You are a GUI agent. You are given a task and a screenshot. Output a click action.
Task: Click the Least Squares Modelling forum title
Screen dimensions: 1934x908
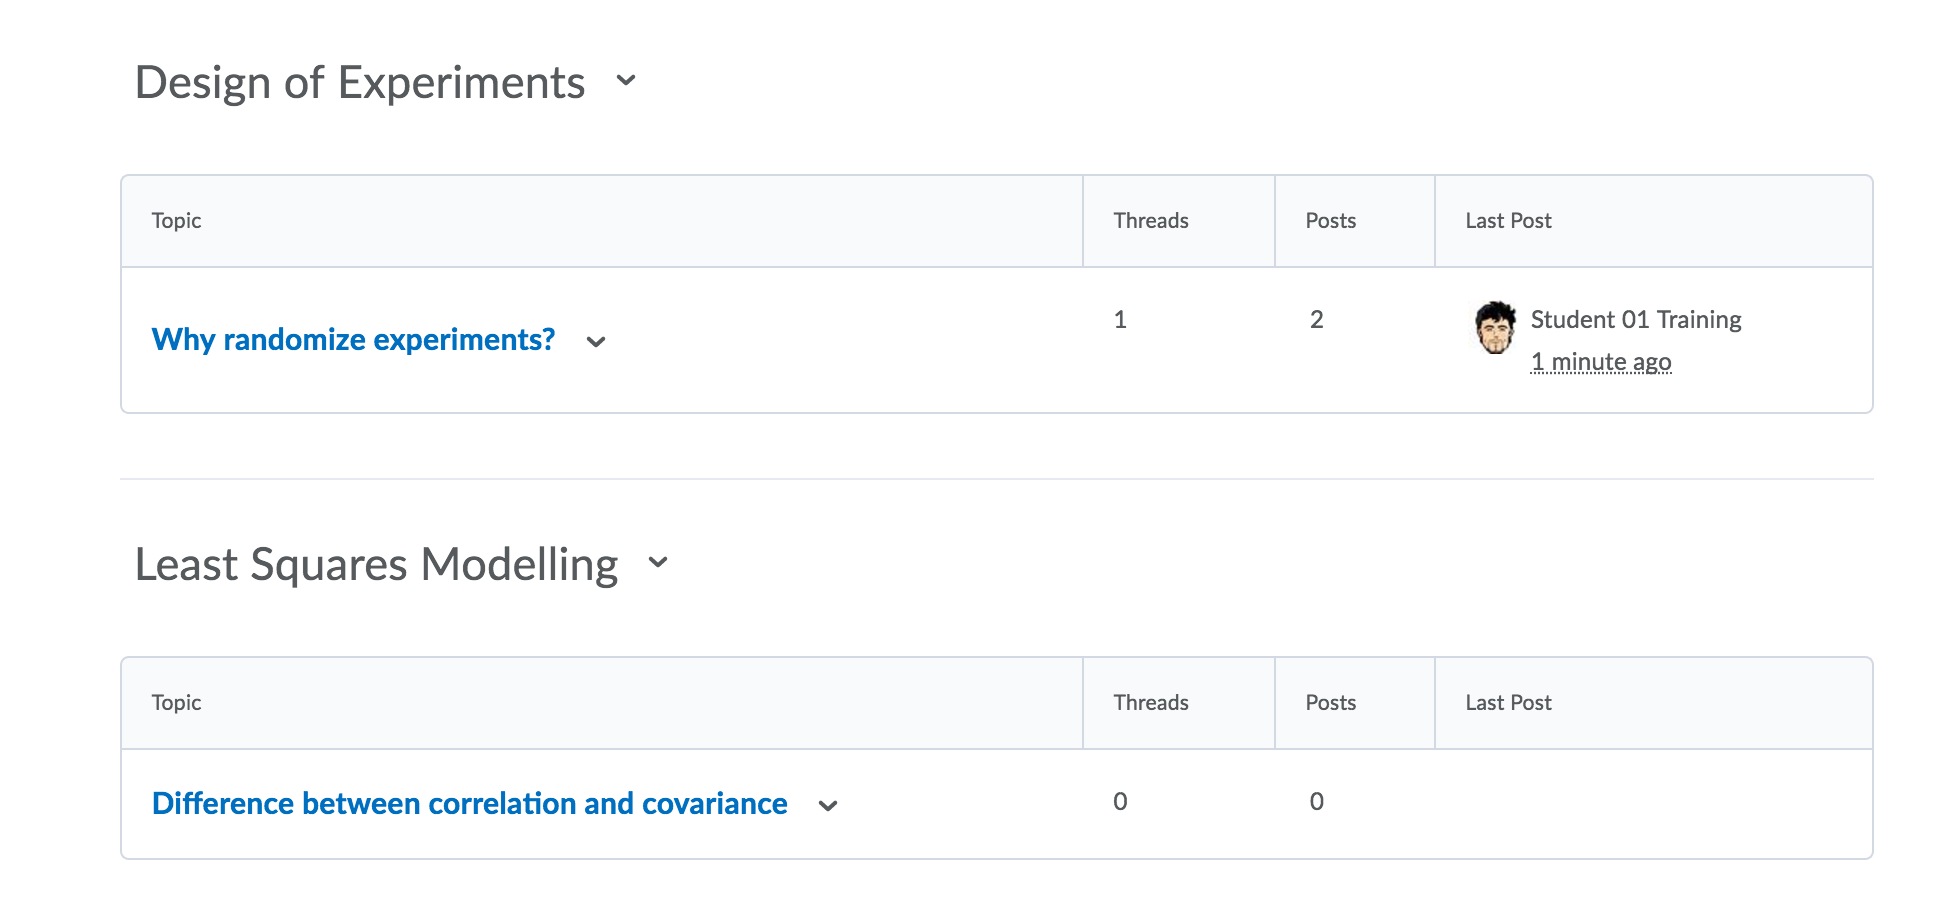pos(376,564)
